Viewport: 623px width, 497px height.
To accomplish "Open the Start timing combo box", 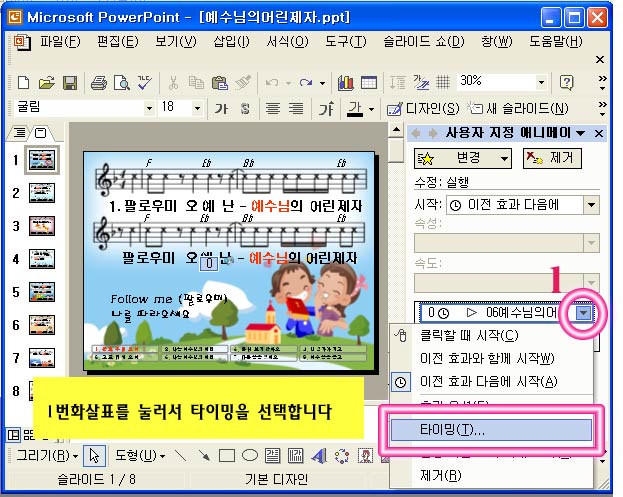I will pyautogui.click(x=523, y=205).
